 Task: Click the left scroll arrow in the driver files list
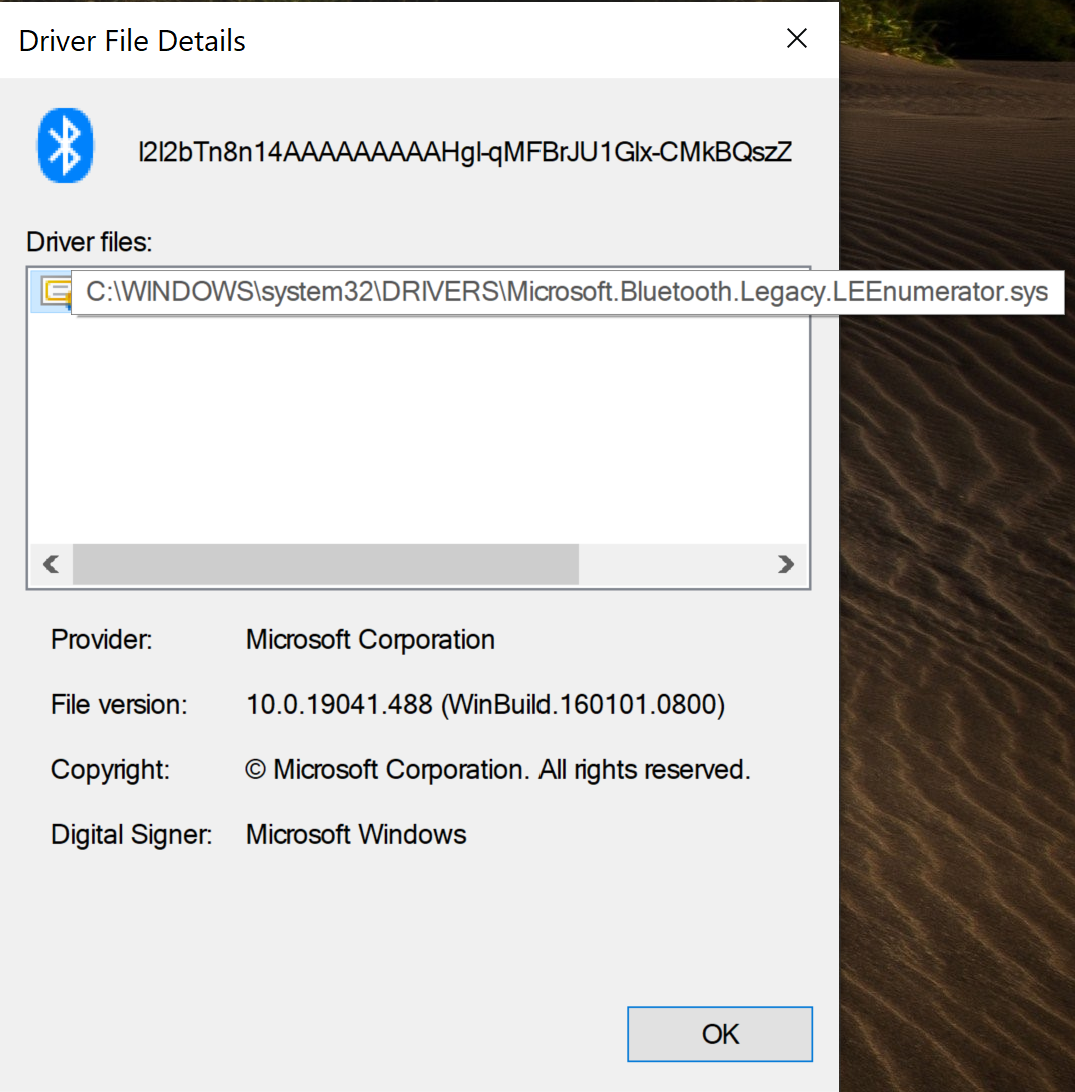click(x=51, y=564)
